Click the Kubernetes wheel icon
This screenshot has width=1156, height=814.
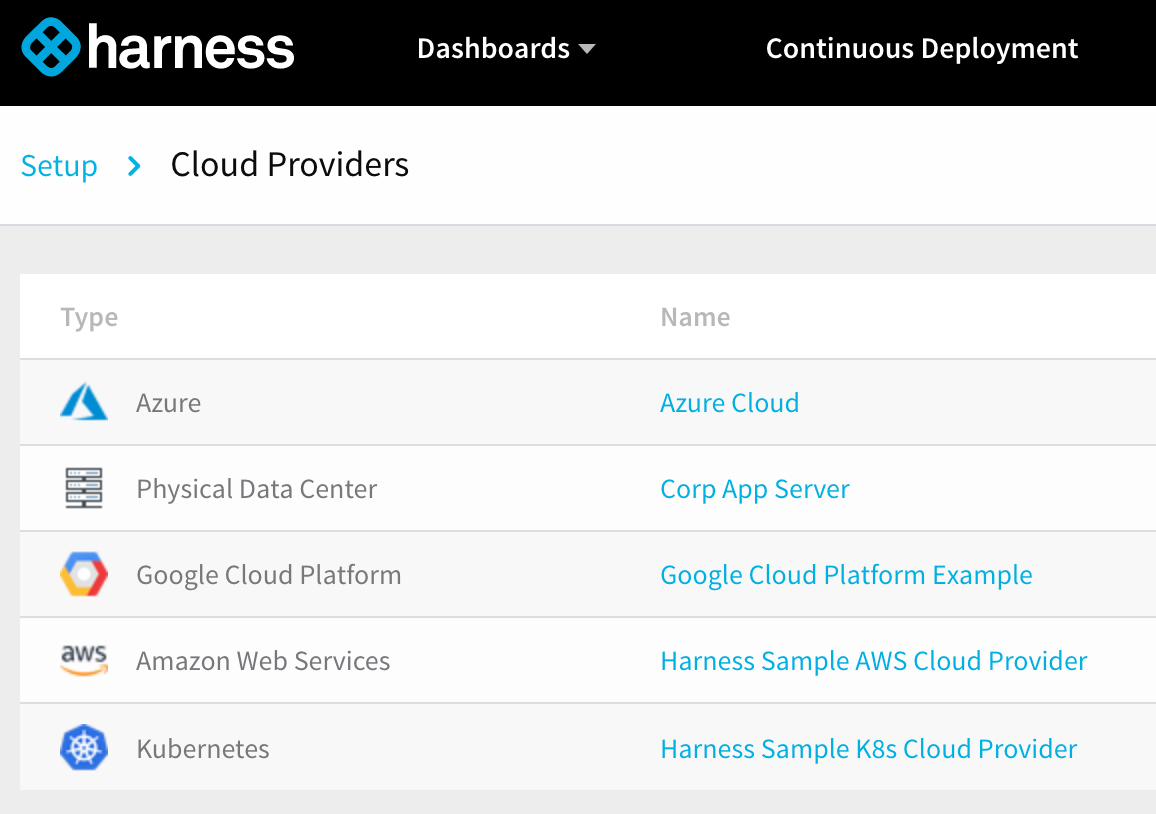point(84,748)
